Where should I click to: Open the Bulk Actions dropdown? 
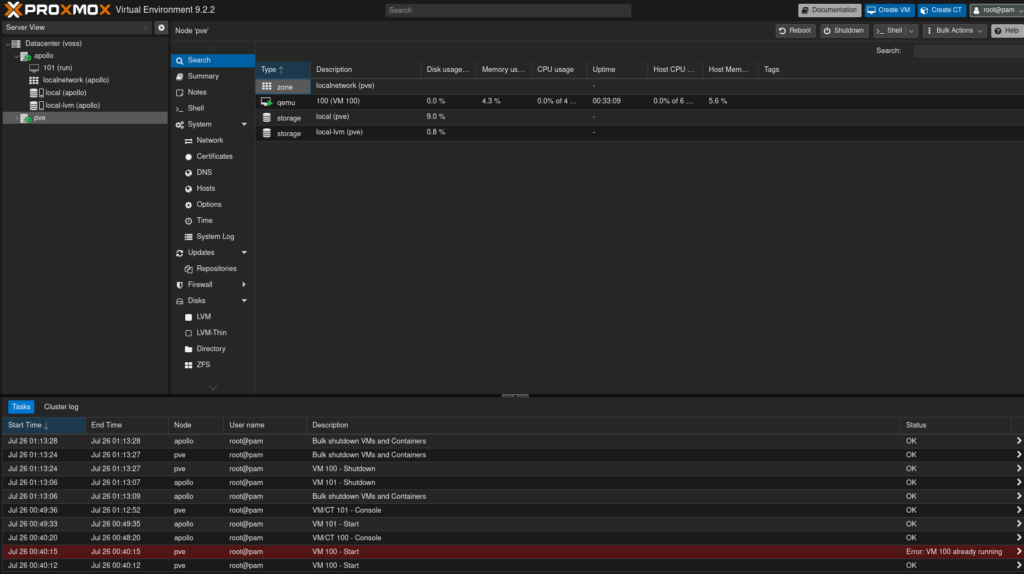tap(954, 31)
